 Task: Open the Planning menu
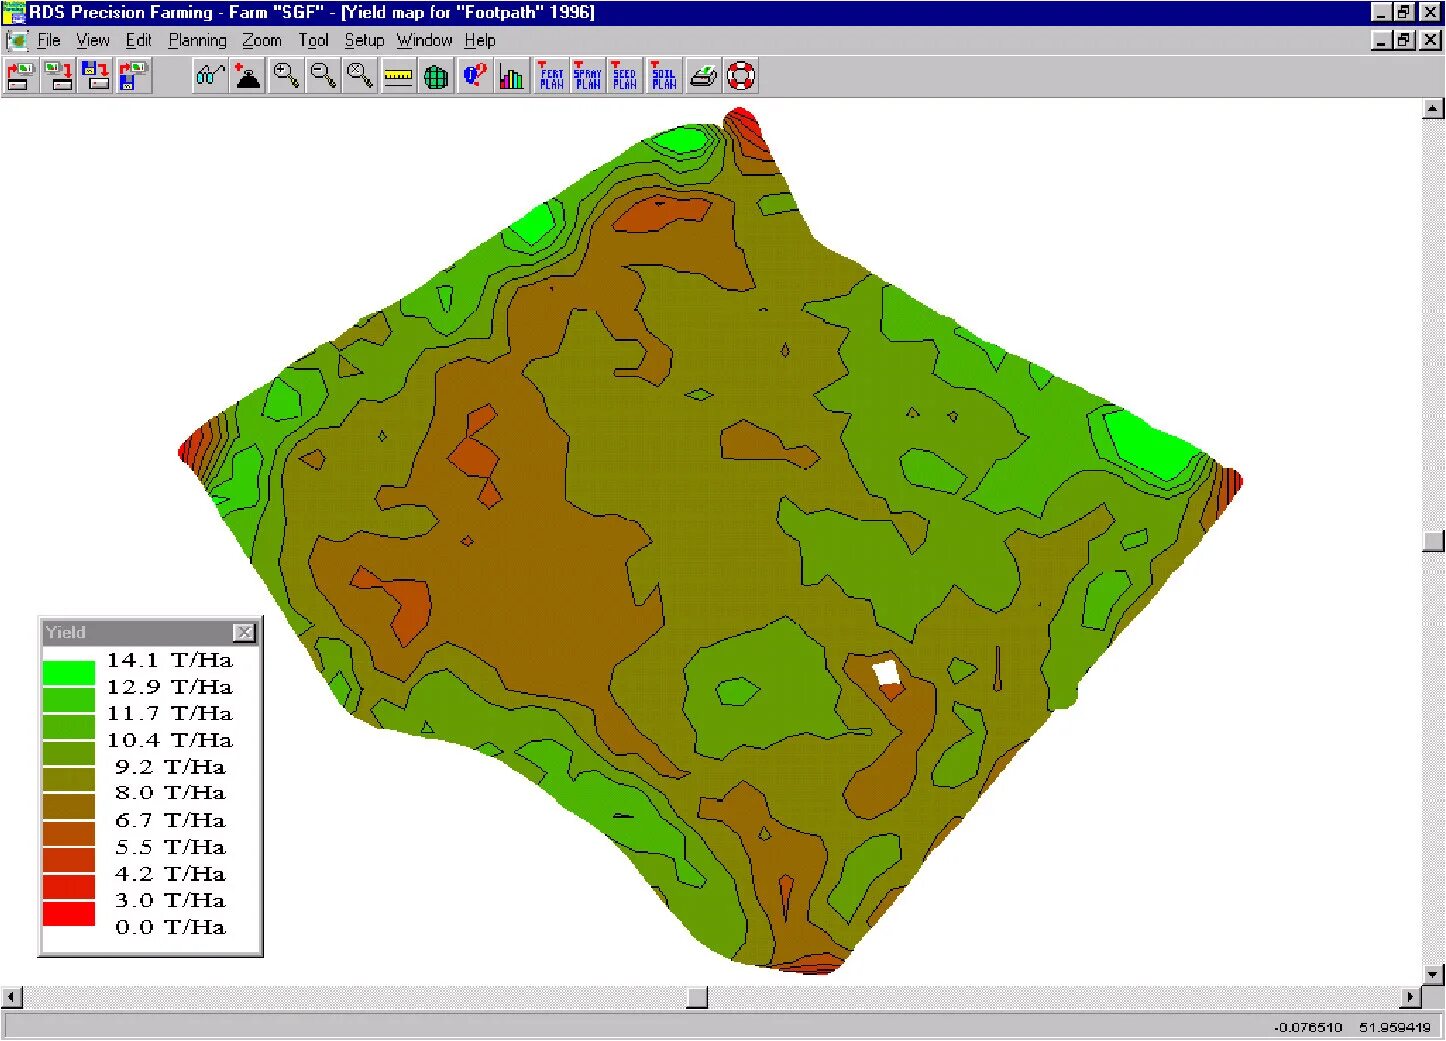pyautogui.click(x=197, y=41)
